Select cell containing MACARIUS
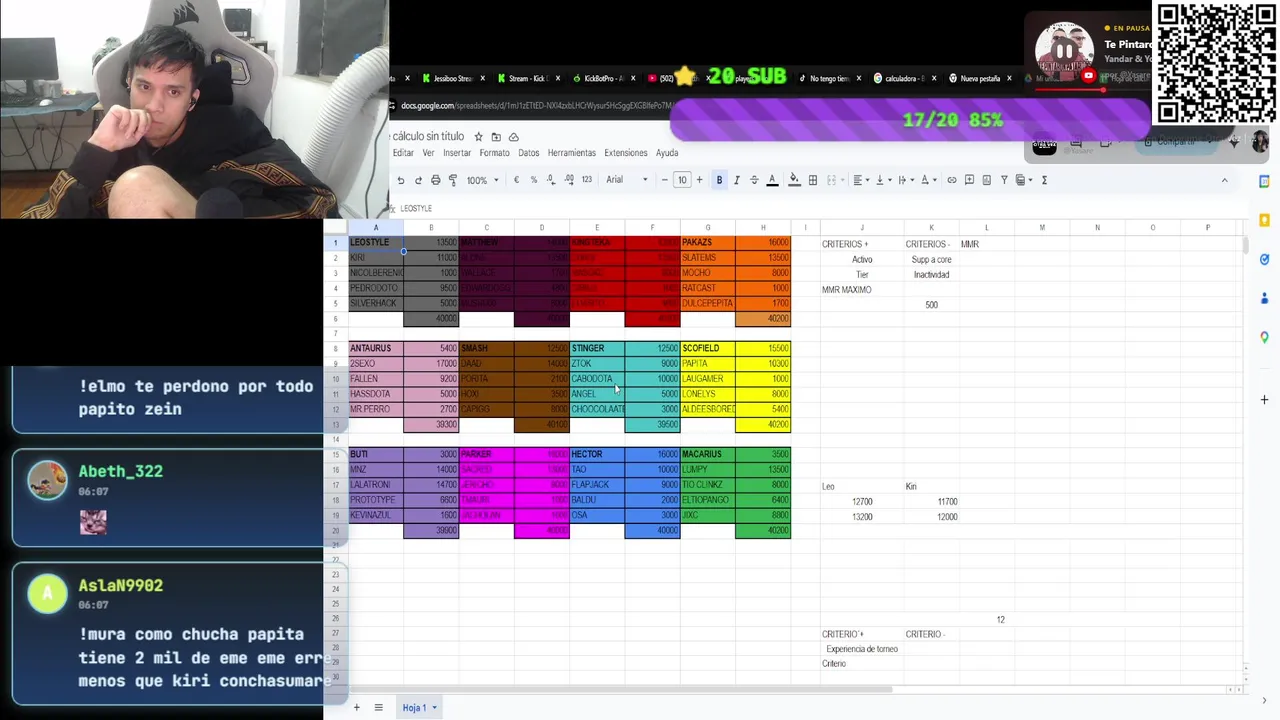The width and height of the screenshot is (1280, 720). click(707, 454)
